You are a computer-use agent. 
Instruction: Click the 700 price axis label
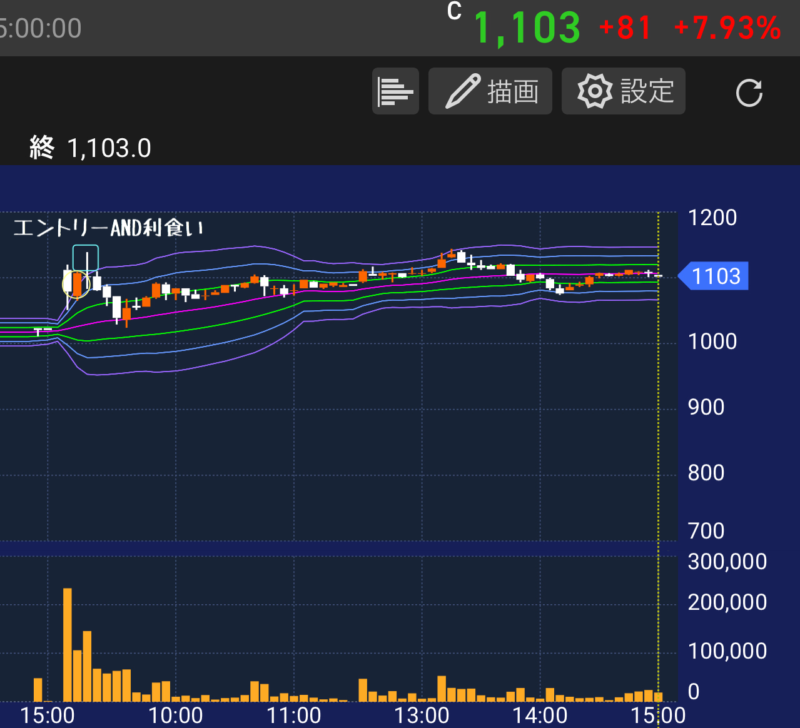[706, 531]
